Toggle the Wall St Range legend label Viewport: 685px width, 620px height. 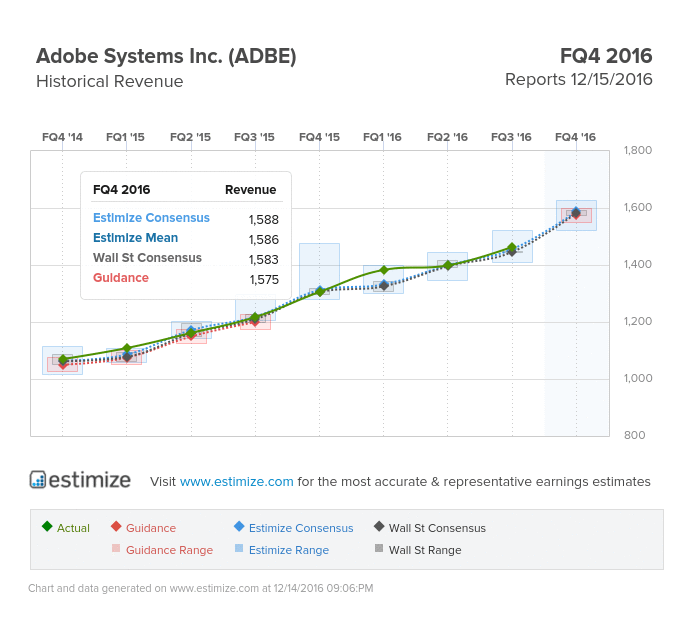click(x=425, y=550)
